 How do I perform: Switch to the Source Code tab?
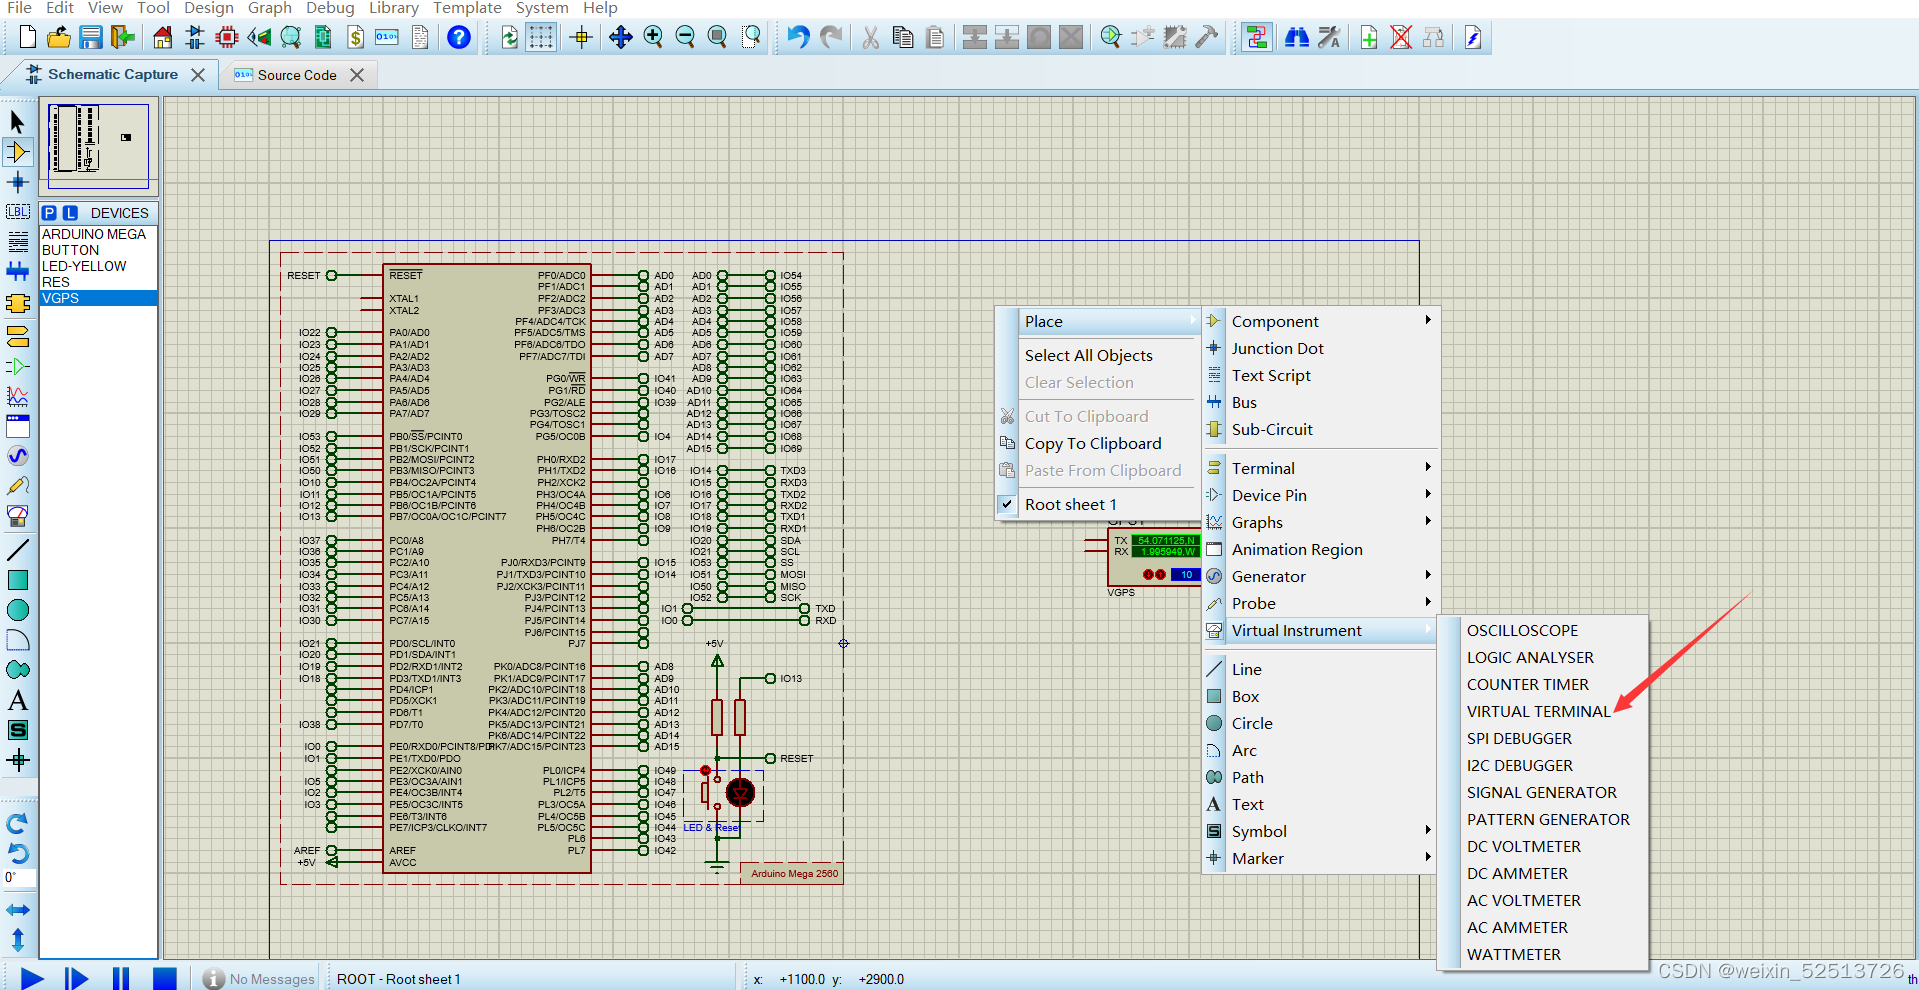(x=296, y=75)
